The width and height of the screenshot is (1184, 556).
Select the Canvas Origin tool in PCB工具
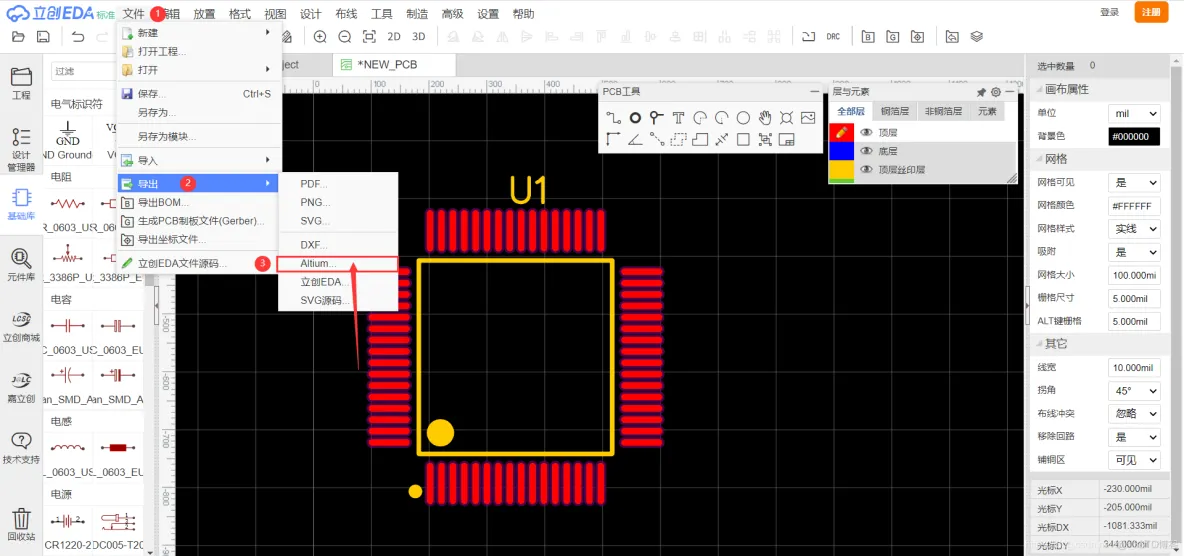coord(613,139)
